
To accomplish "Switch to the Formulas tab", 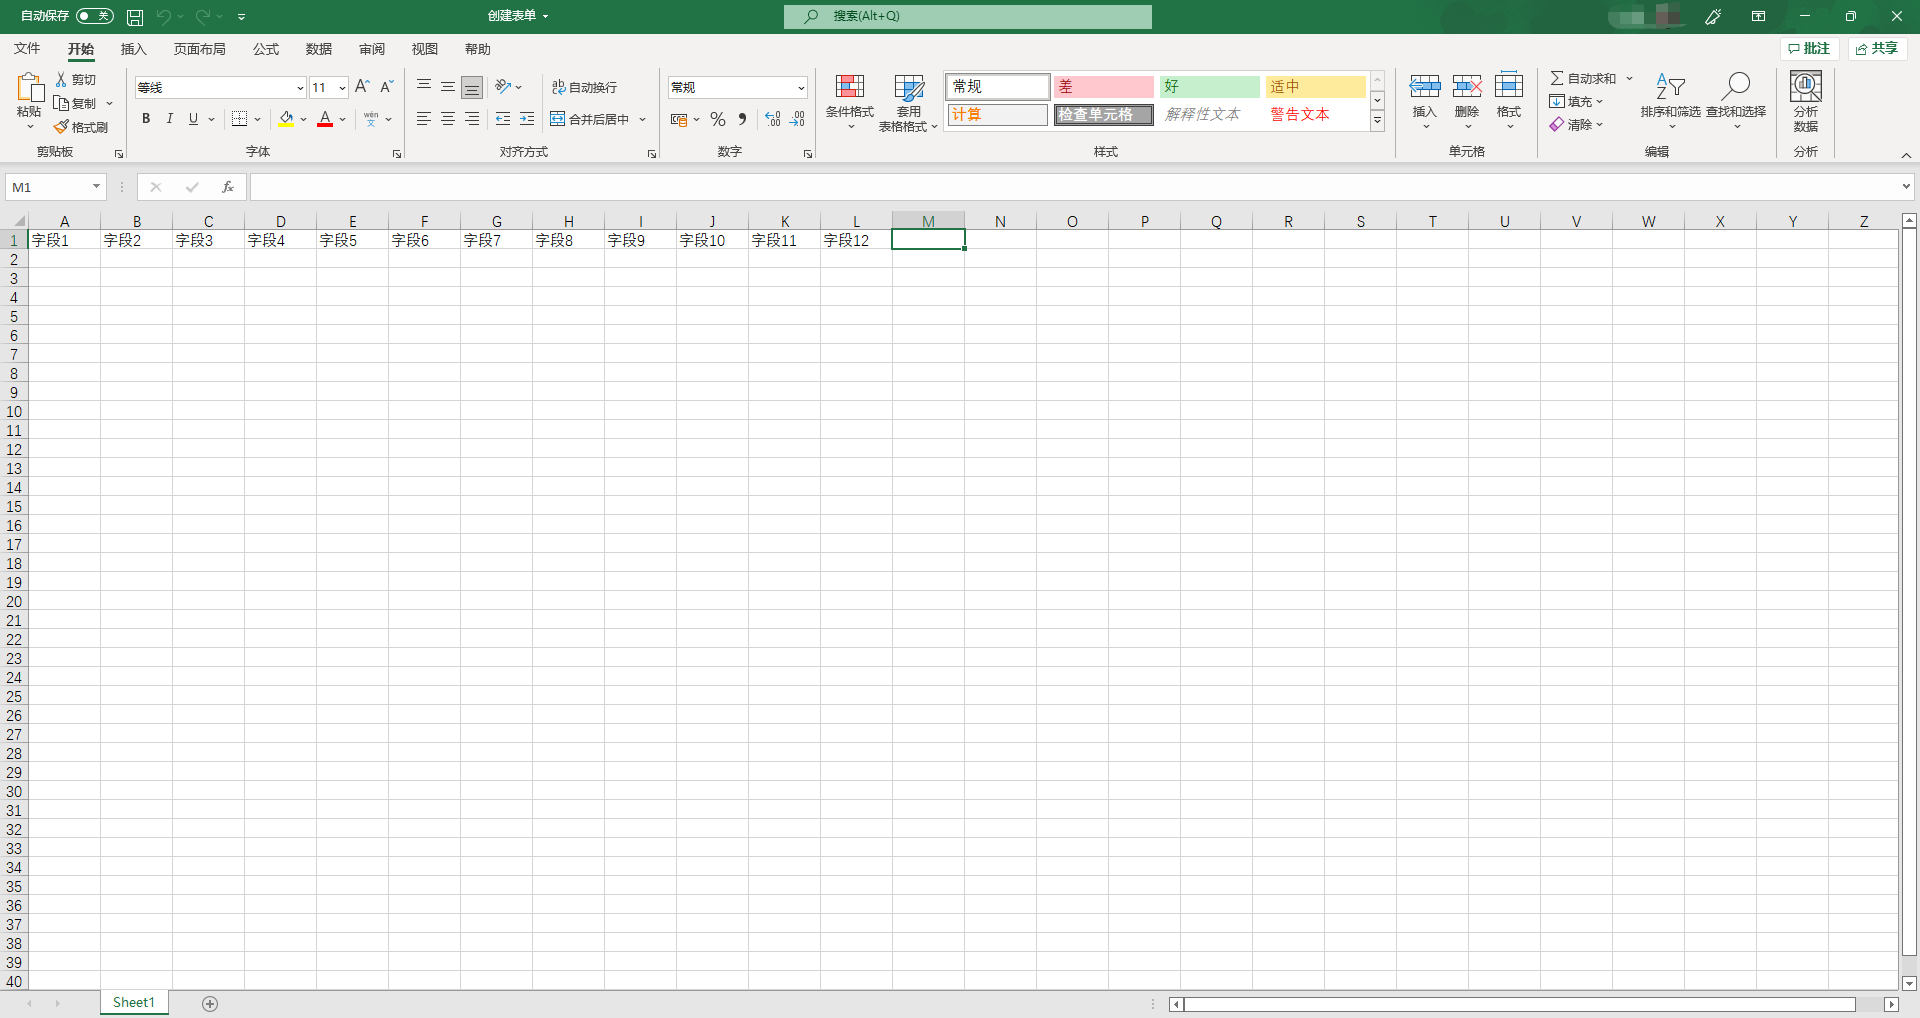I will (x=266, y=49).
